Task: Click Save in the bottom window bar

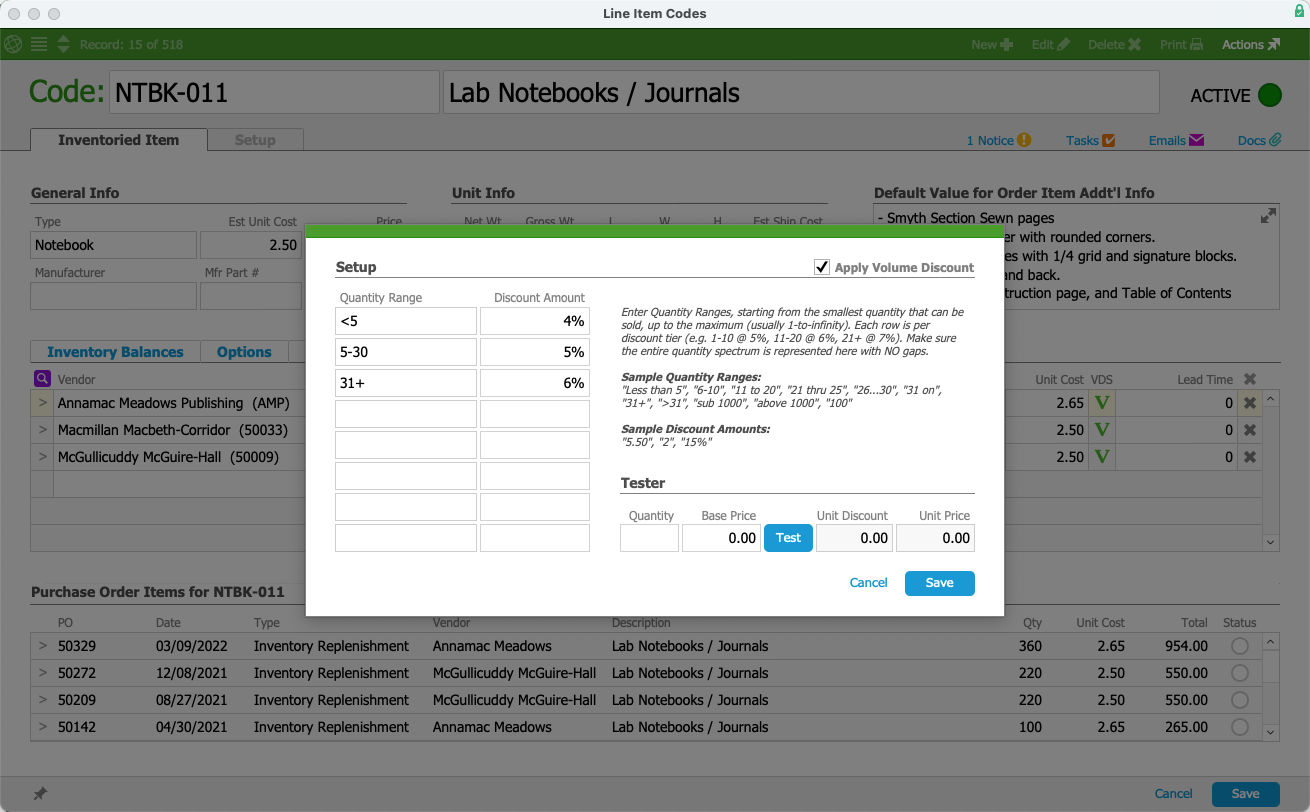Action: point(1246,794)
